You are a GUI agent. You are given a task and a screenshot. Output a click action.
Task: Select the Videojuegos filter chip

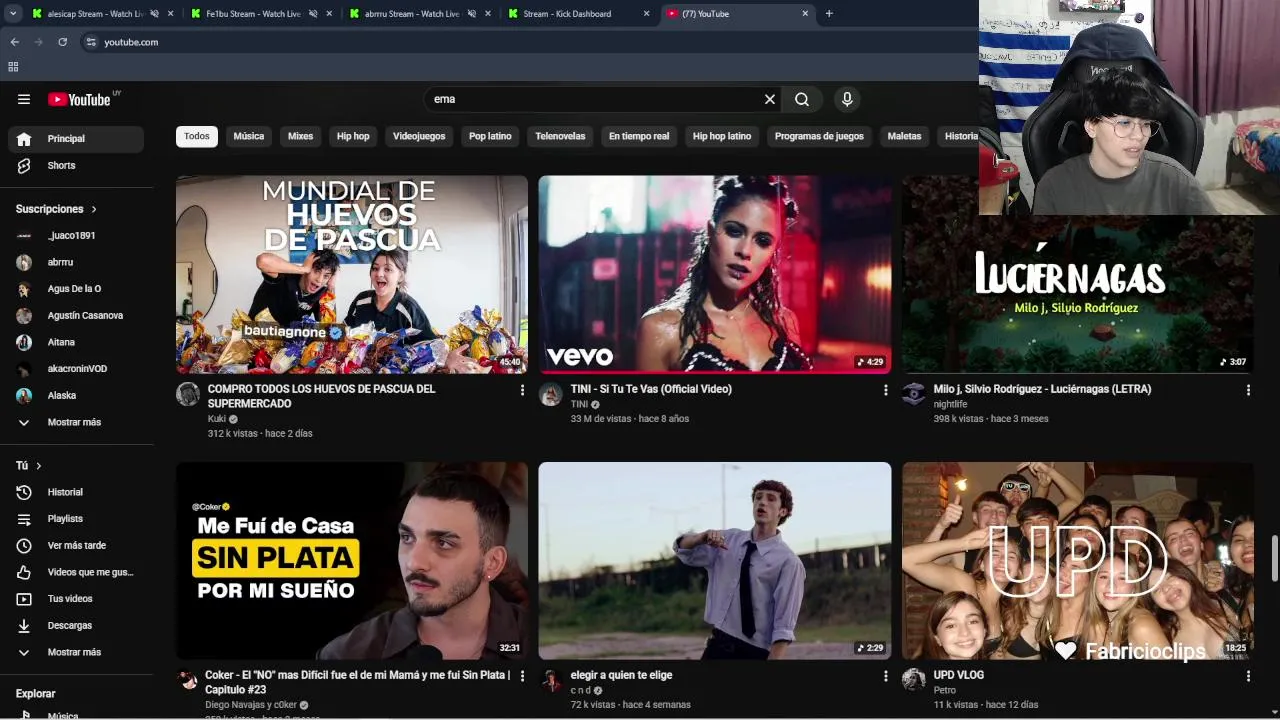(419, 136)
